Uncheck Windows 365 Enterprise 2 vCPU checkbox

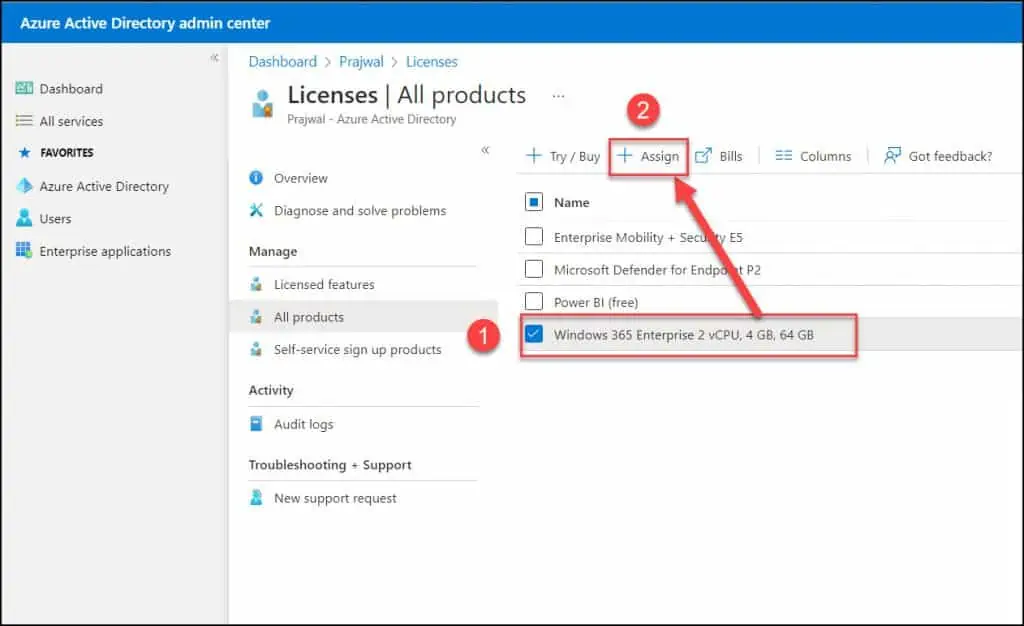534,334
